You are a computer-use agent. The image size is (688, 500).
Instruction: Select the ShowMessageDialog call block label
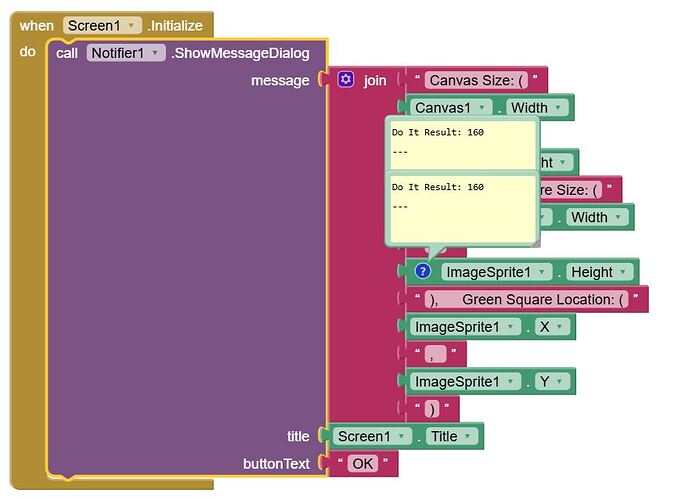pyautogui.click(x=240, y=53)
